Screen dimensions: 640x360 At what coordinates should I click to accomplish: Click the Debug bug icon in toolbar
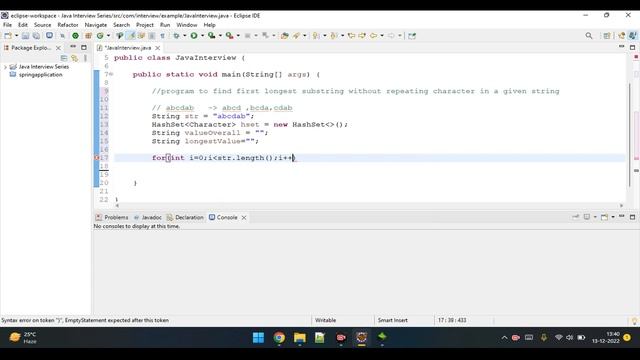[x=176, y=36]
